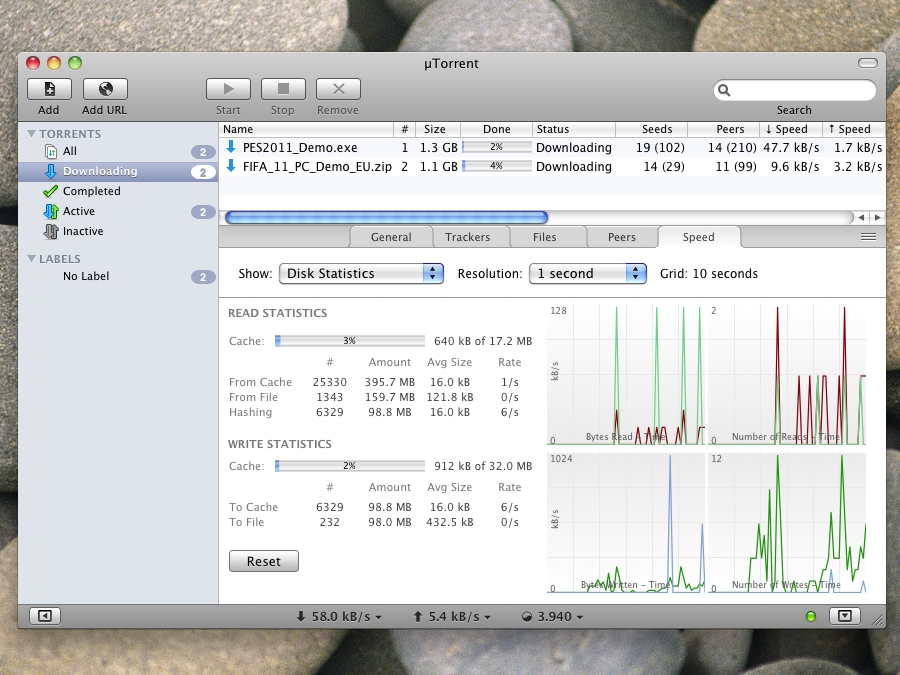Toggle the detail pane with bottom-right button
This screenshot has height=675, width=900.
tap(845, 616)
